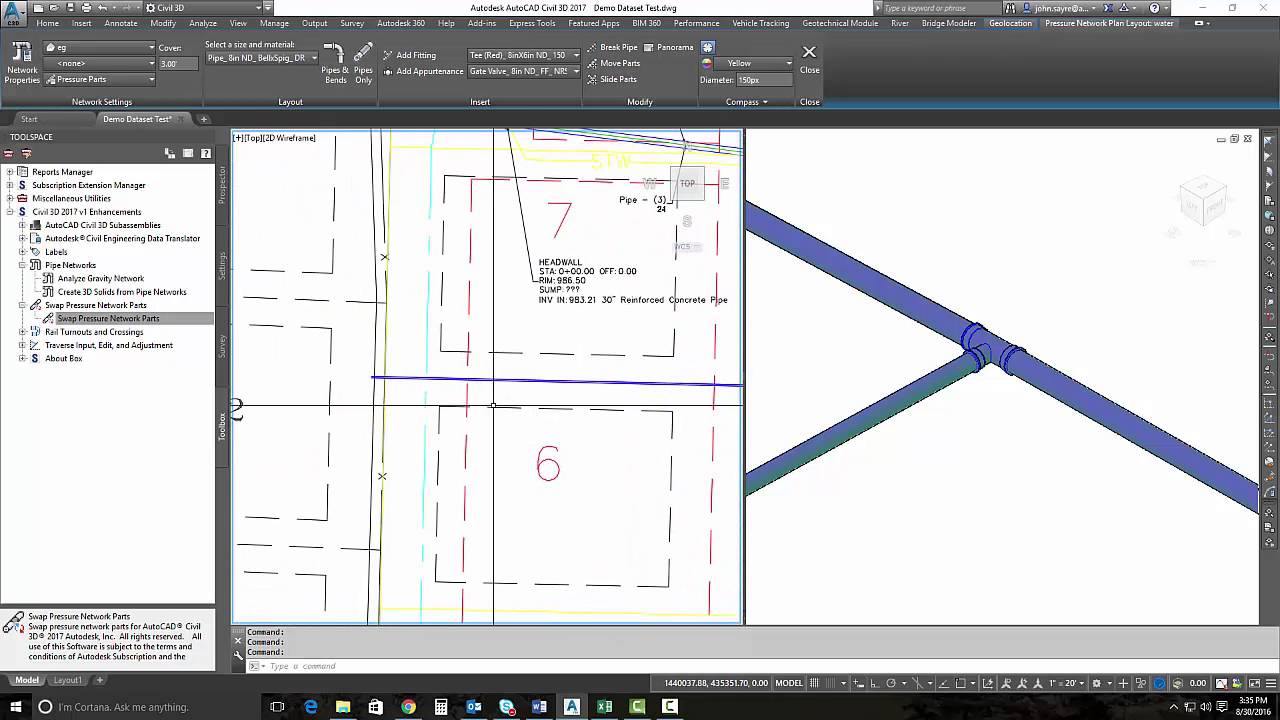Click MODEL space button in status bar
The height and width of the screenshot is (720, 1280).
click(789, 683)
